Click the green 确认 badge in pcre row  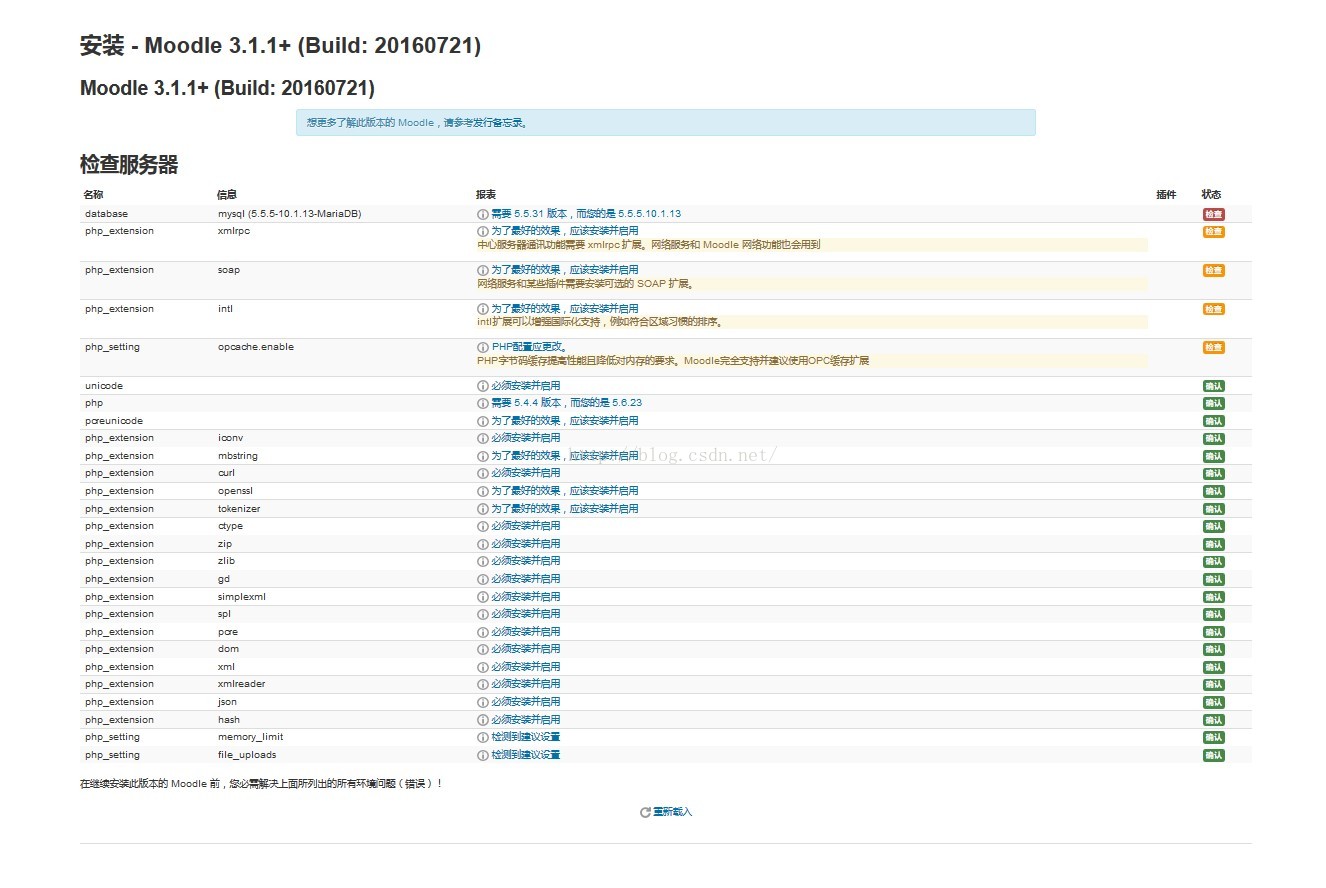tap(1213, 632)
